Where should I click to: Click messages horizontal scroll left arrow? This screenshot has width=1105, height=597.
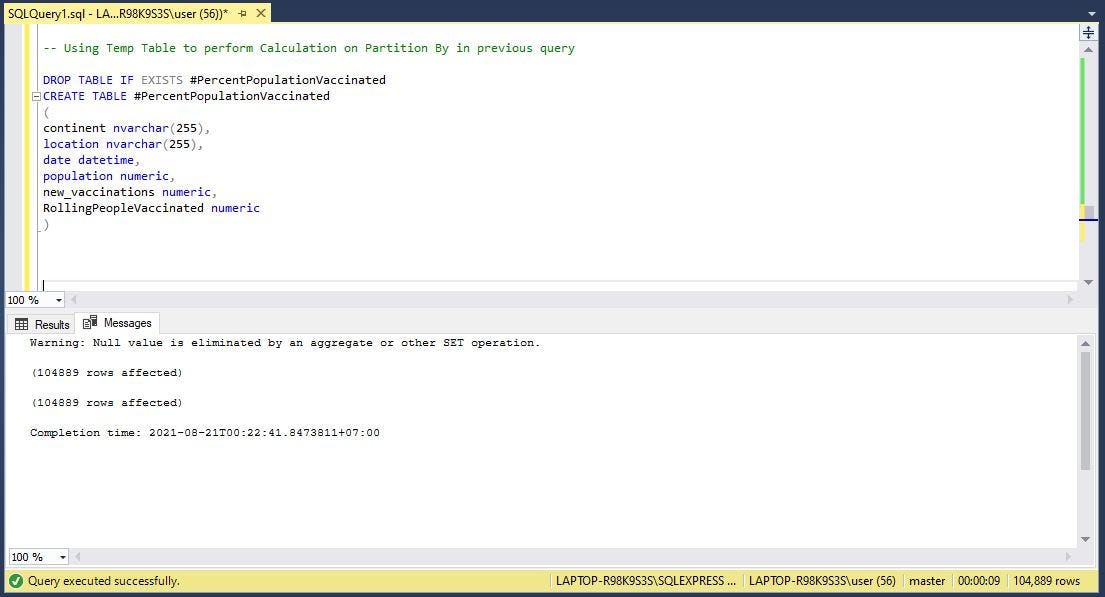(78, 557)
